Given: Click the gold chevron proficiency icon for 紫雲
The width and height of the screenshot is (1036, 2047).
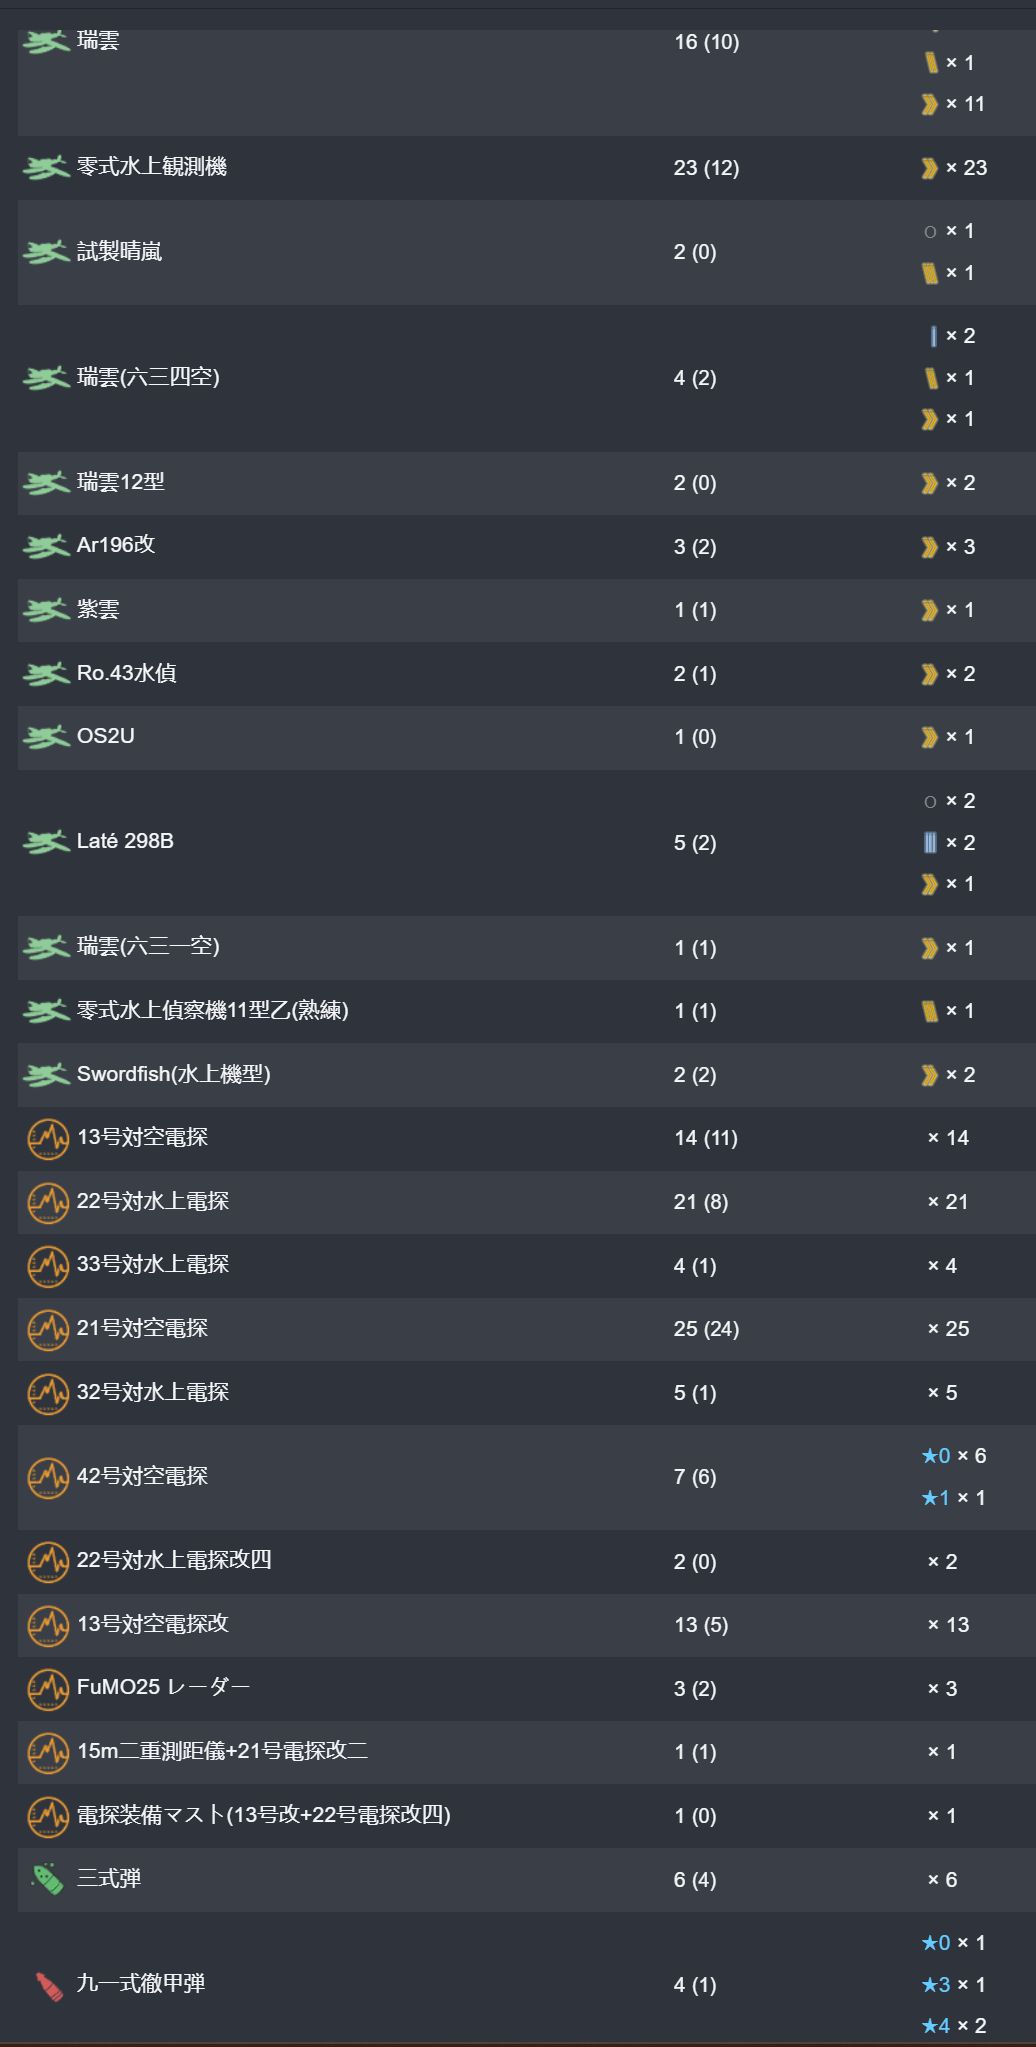Looking at the screenshot, I should [930, 610].
